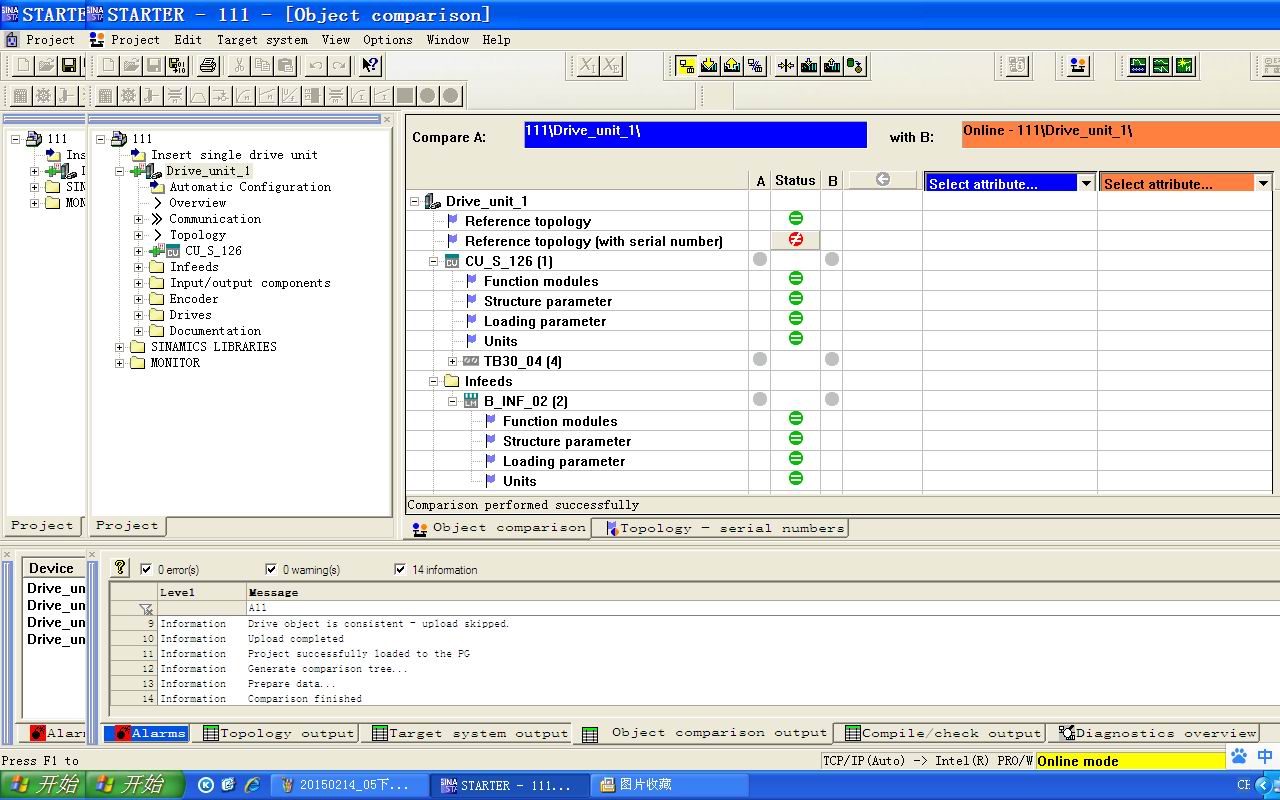Click the blue and orange circles toolbar icon
Image resolution: width=1280 pixels, height=800 pixels.
[1078, 66]
